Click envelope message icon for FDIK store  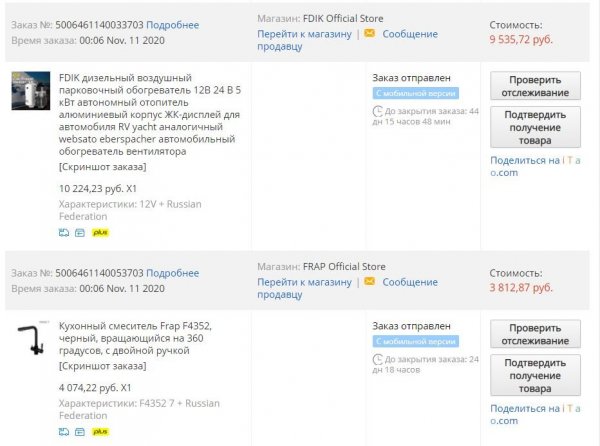(x=370, y=34)
